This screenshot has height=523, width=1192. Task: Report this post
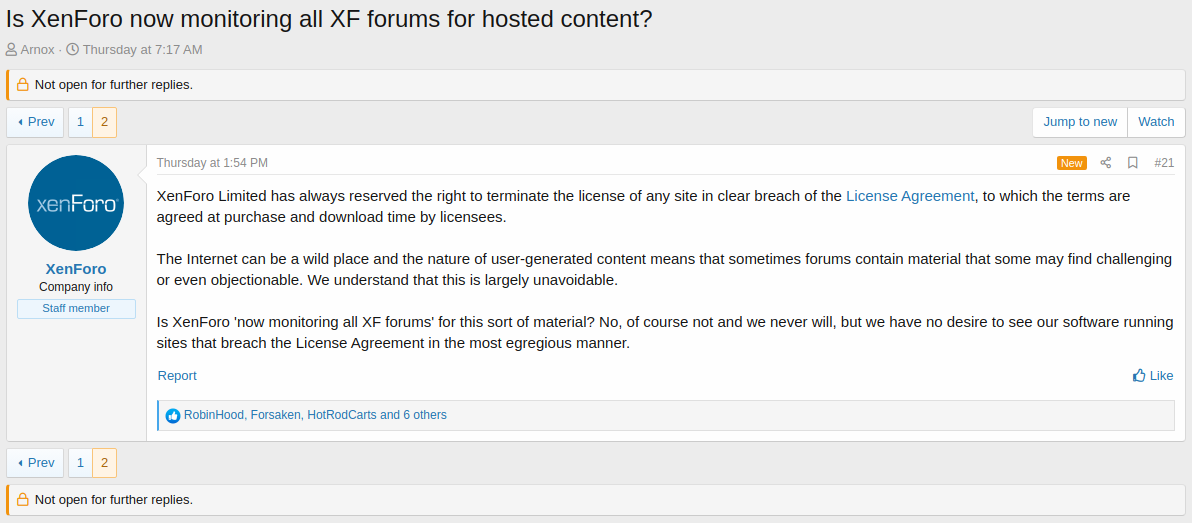click(x=177, y=376)
